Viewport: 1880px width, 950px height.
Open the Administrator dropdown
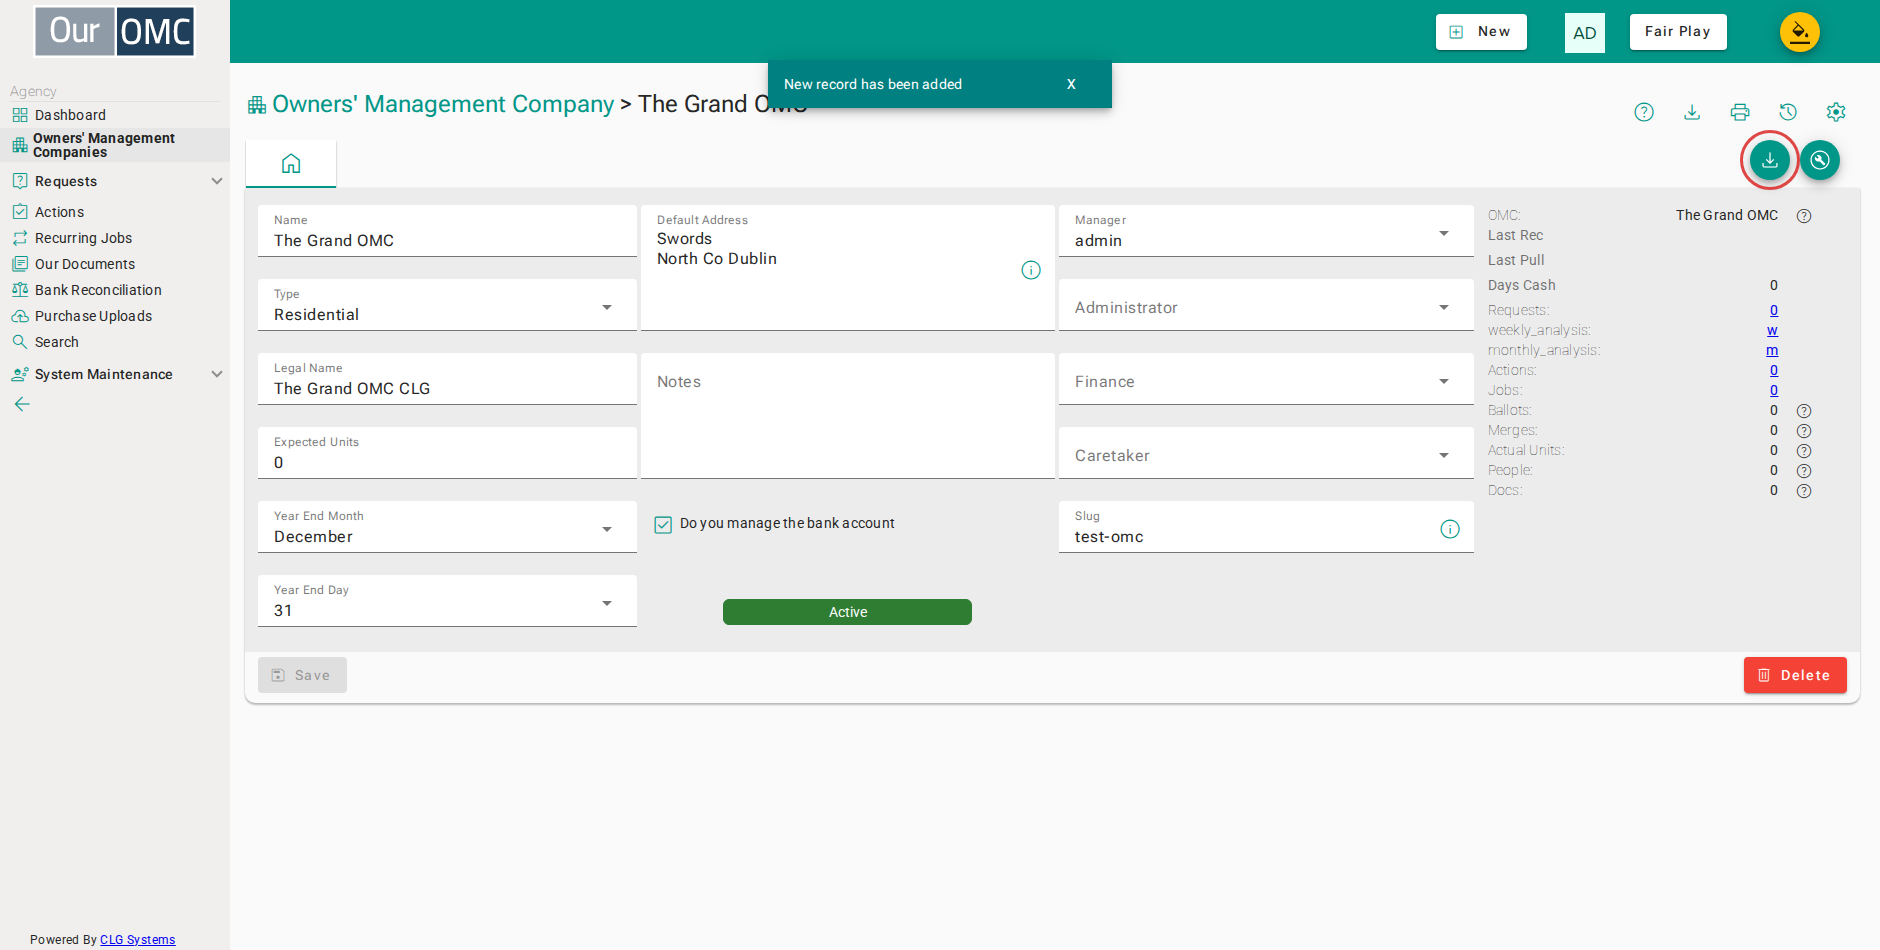coord(1266,305)
